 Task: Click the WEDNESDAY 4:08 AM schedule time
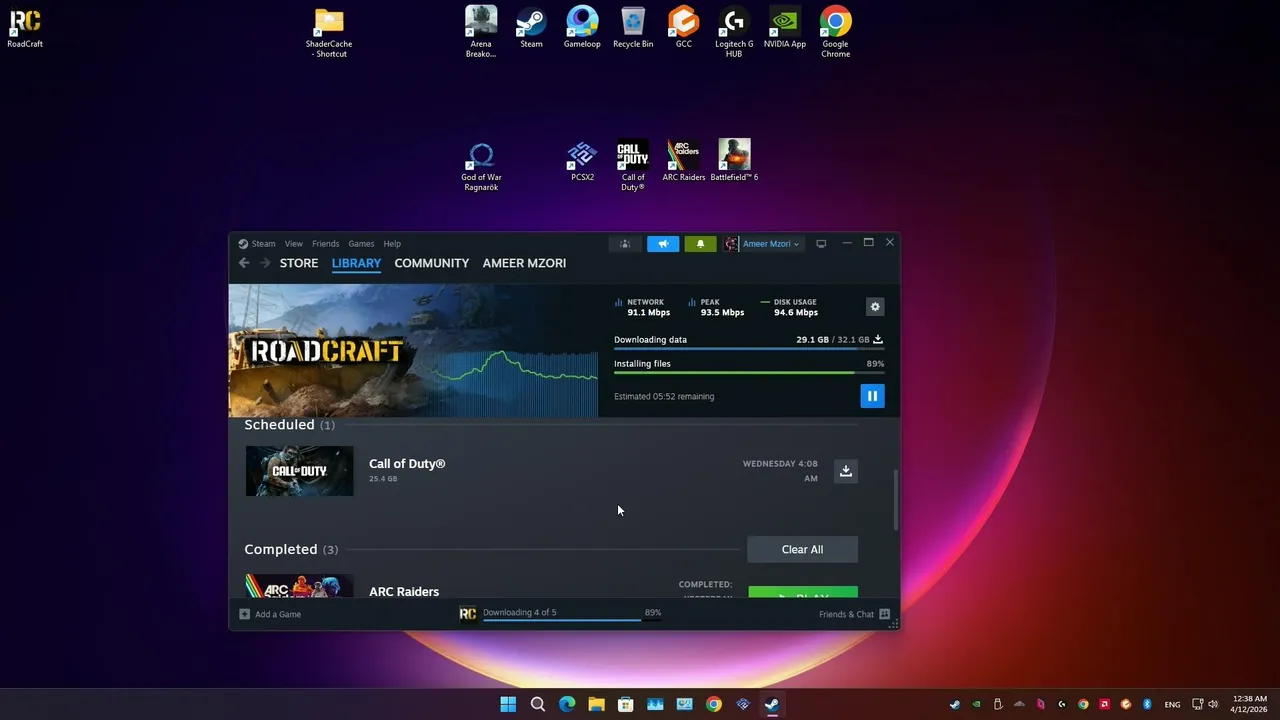[780, 471]
